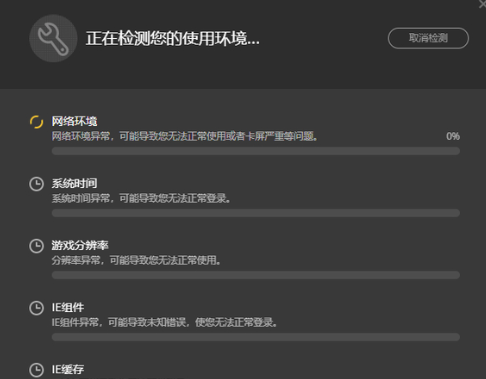Click the clock icon beside 系统时间

36,184
